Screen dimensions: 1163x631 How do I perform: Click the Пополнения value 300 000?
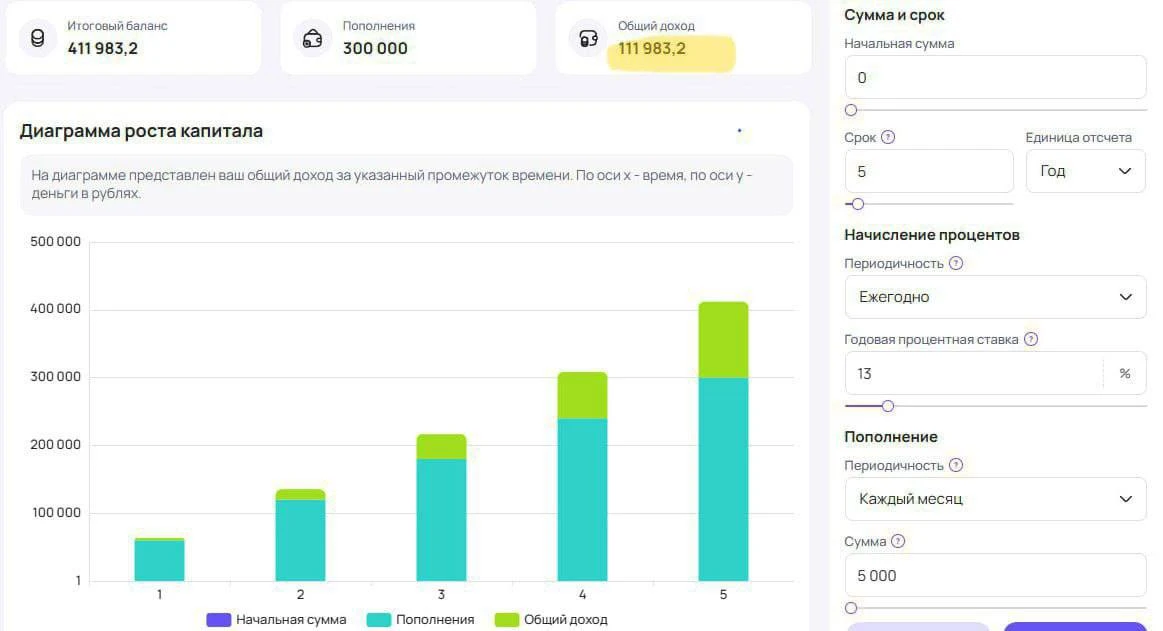click(375, 48)
